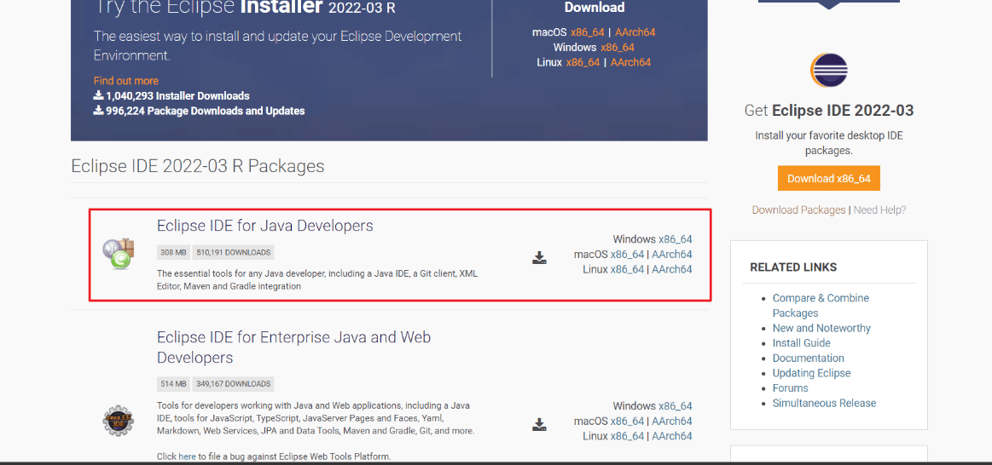Screen dimensions: 992x465
Task: Download installer for macOS AArch64
Action: [635, 32]
